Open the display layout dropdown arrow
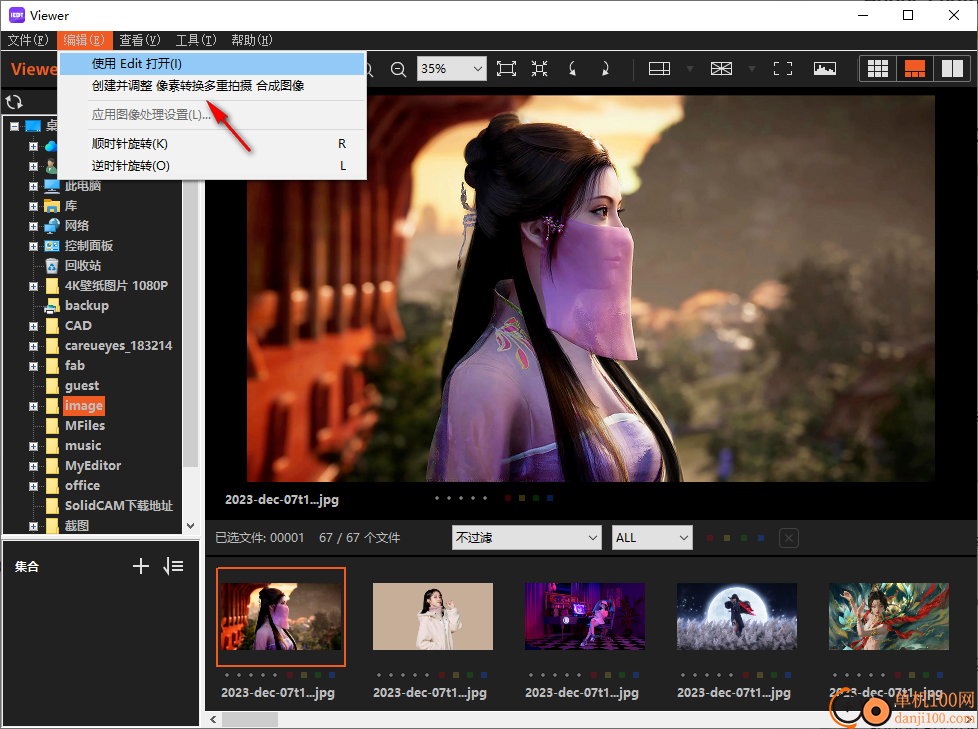This screenshot has height=729, width=978. [690, 69]
